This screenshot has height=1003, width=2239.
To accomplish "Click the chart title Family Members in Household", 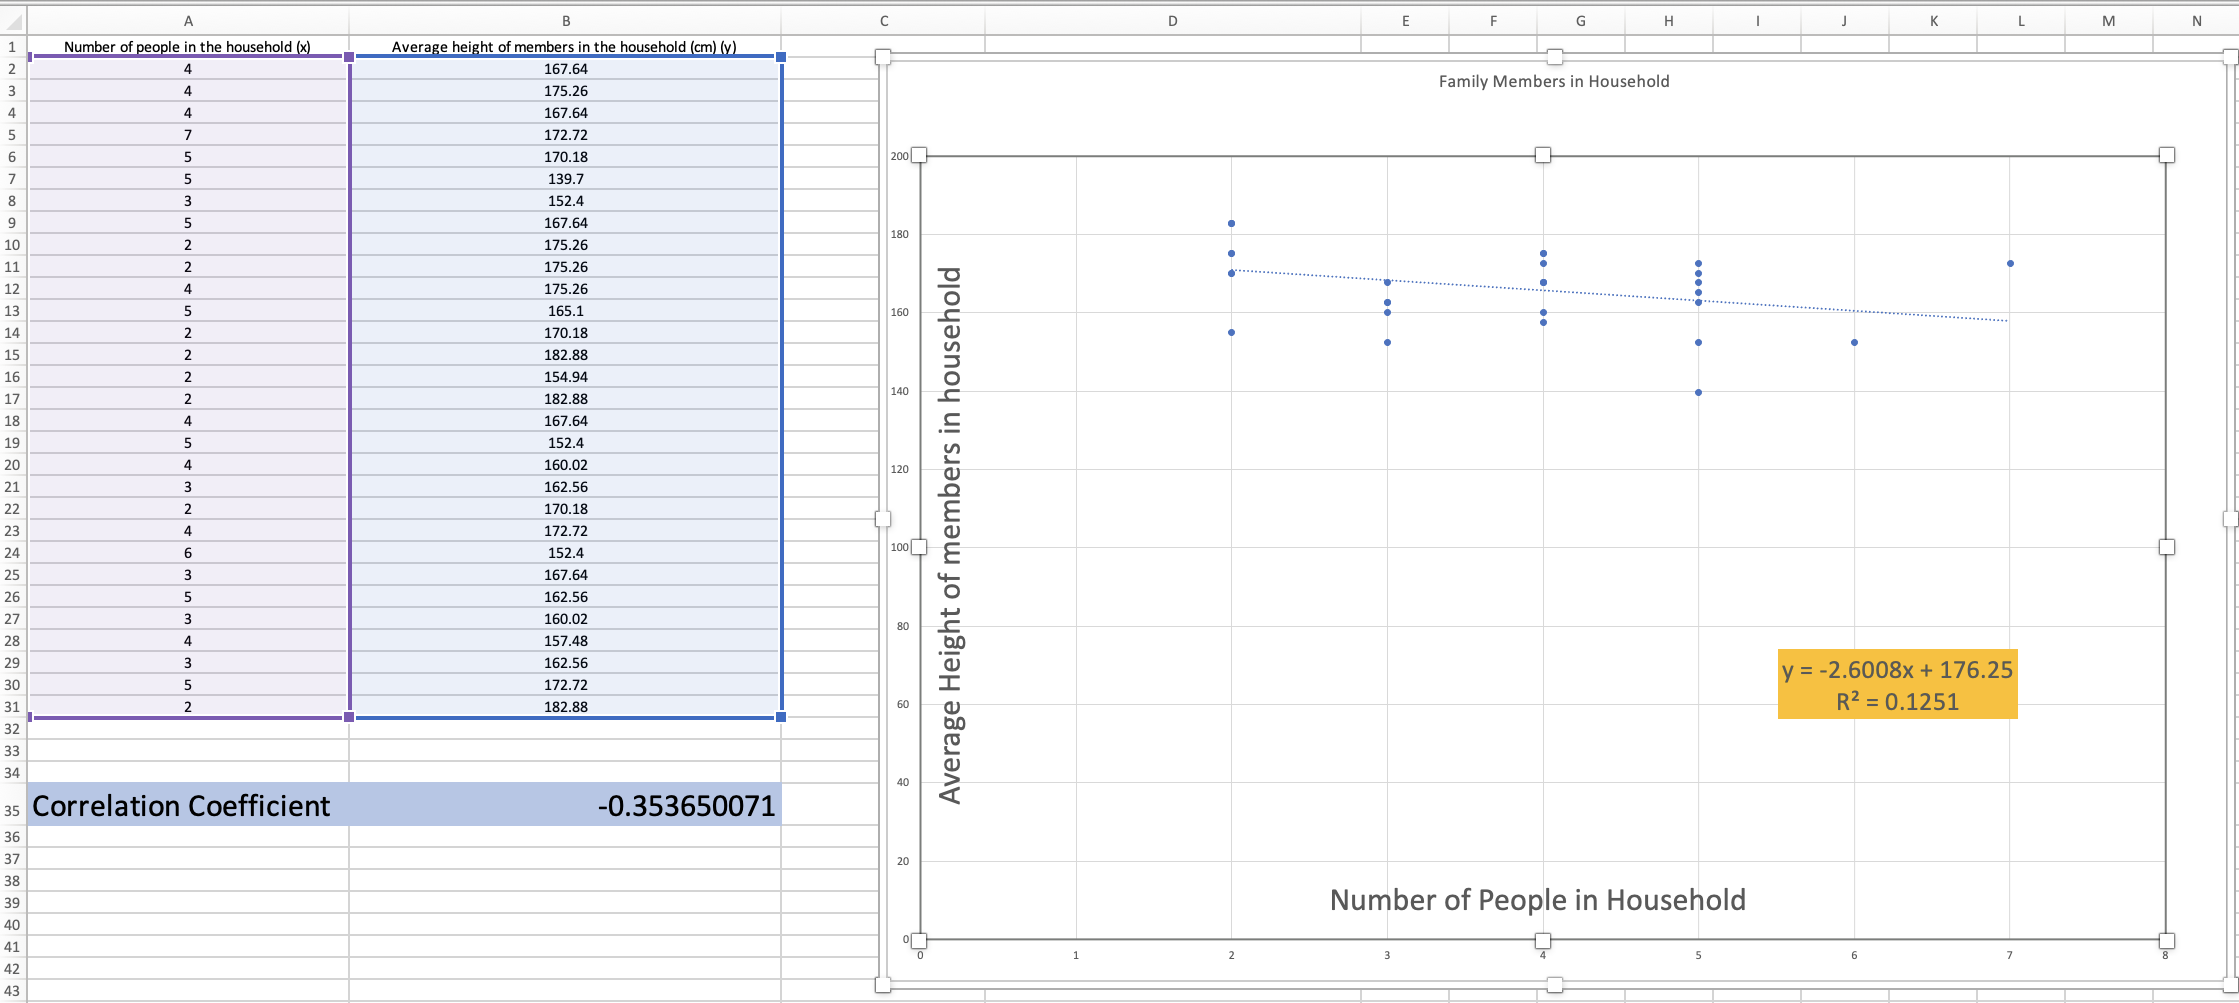I will (x=1553, y=82).
